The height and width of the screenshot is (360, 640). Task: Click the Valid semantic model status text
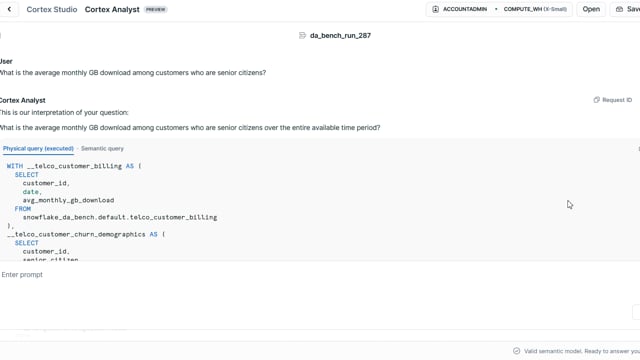pos(582,351)
